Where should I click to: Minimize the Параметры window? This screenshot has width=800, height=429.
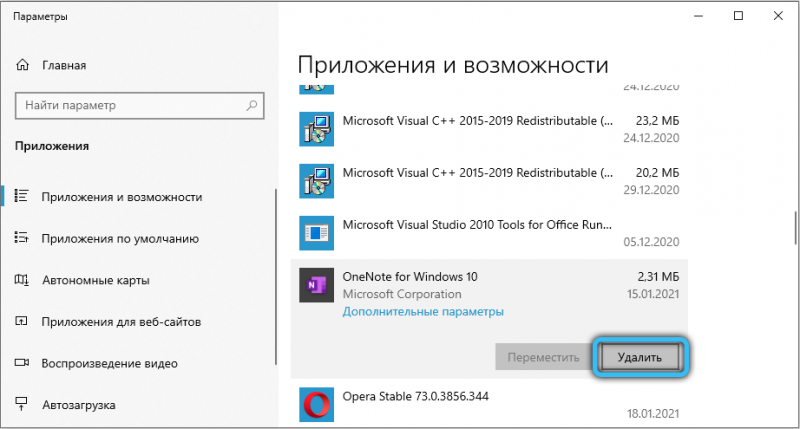coord(698,16)
